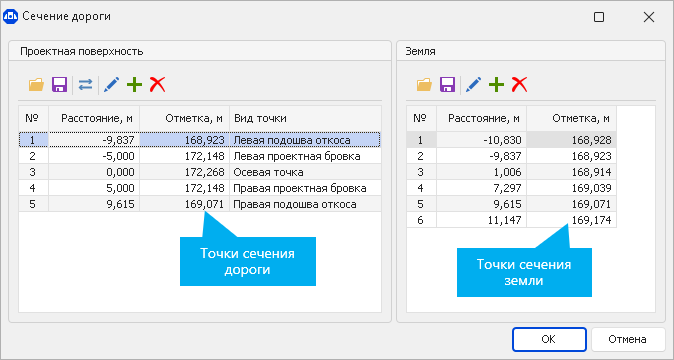Select row Осевая точка in project table
The width and height of the screenshot is (674, 360).
200,172
